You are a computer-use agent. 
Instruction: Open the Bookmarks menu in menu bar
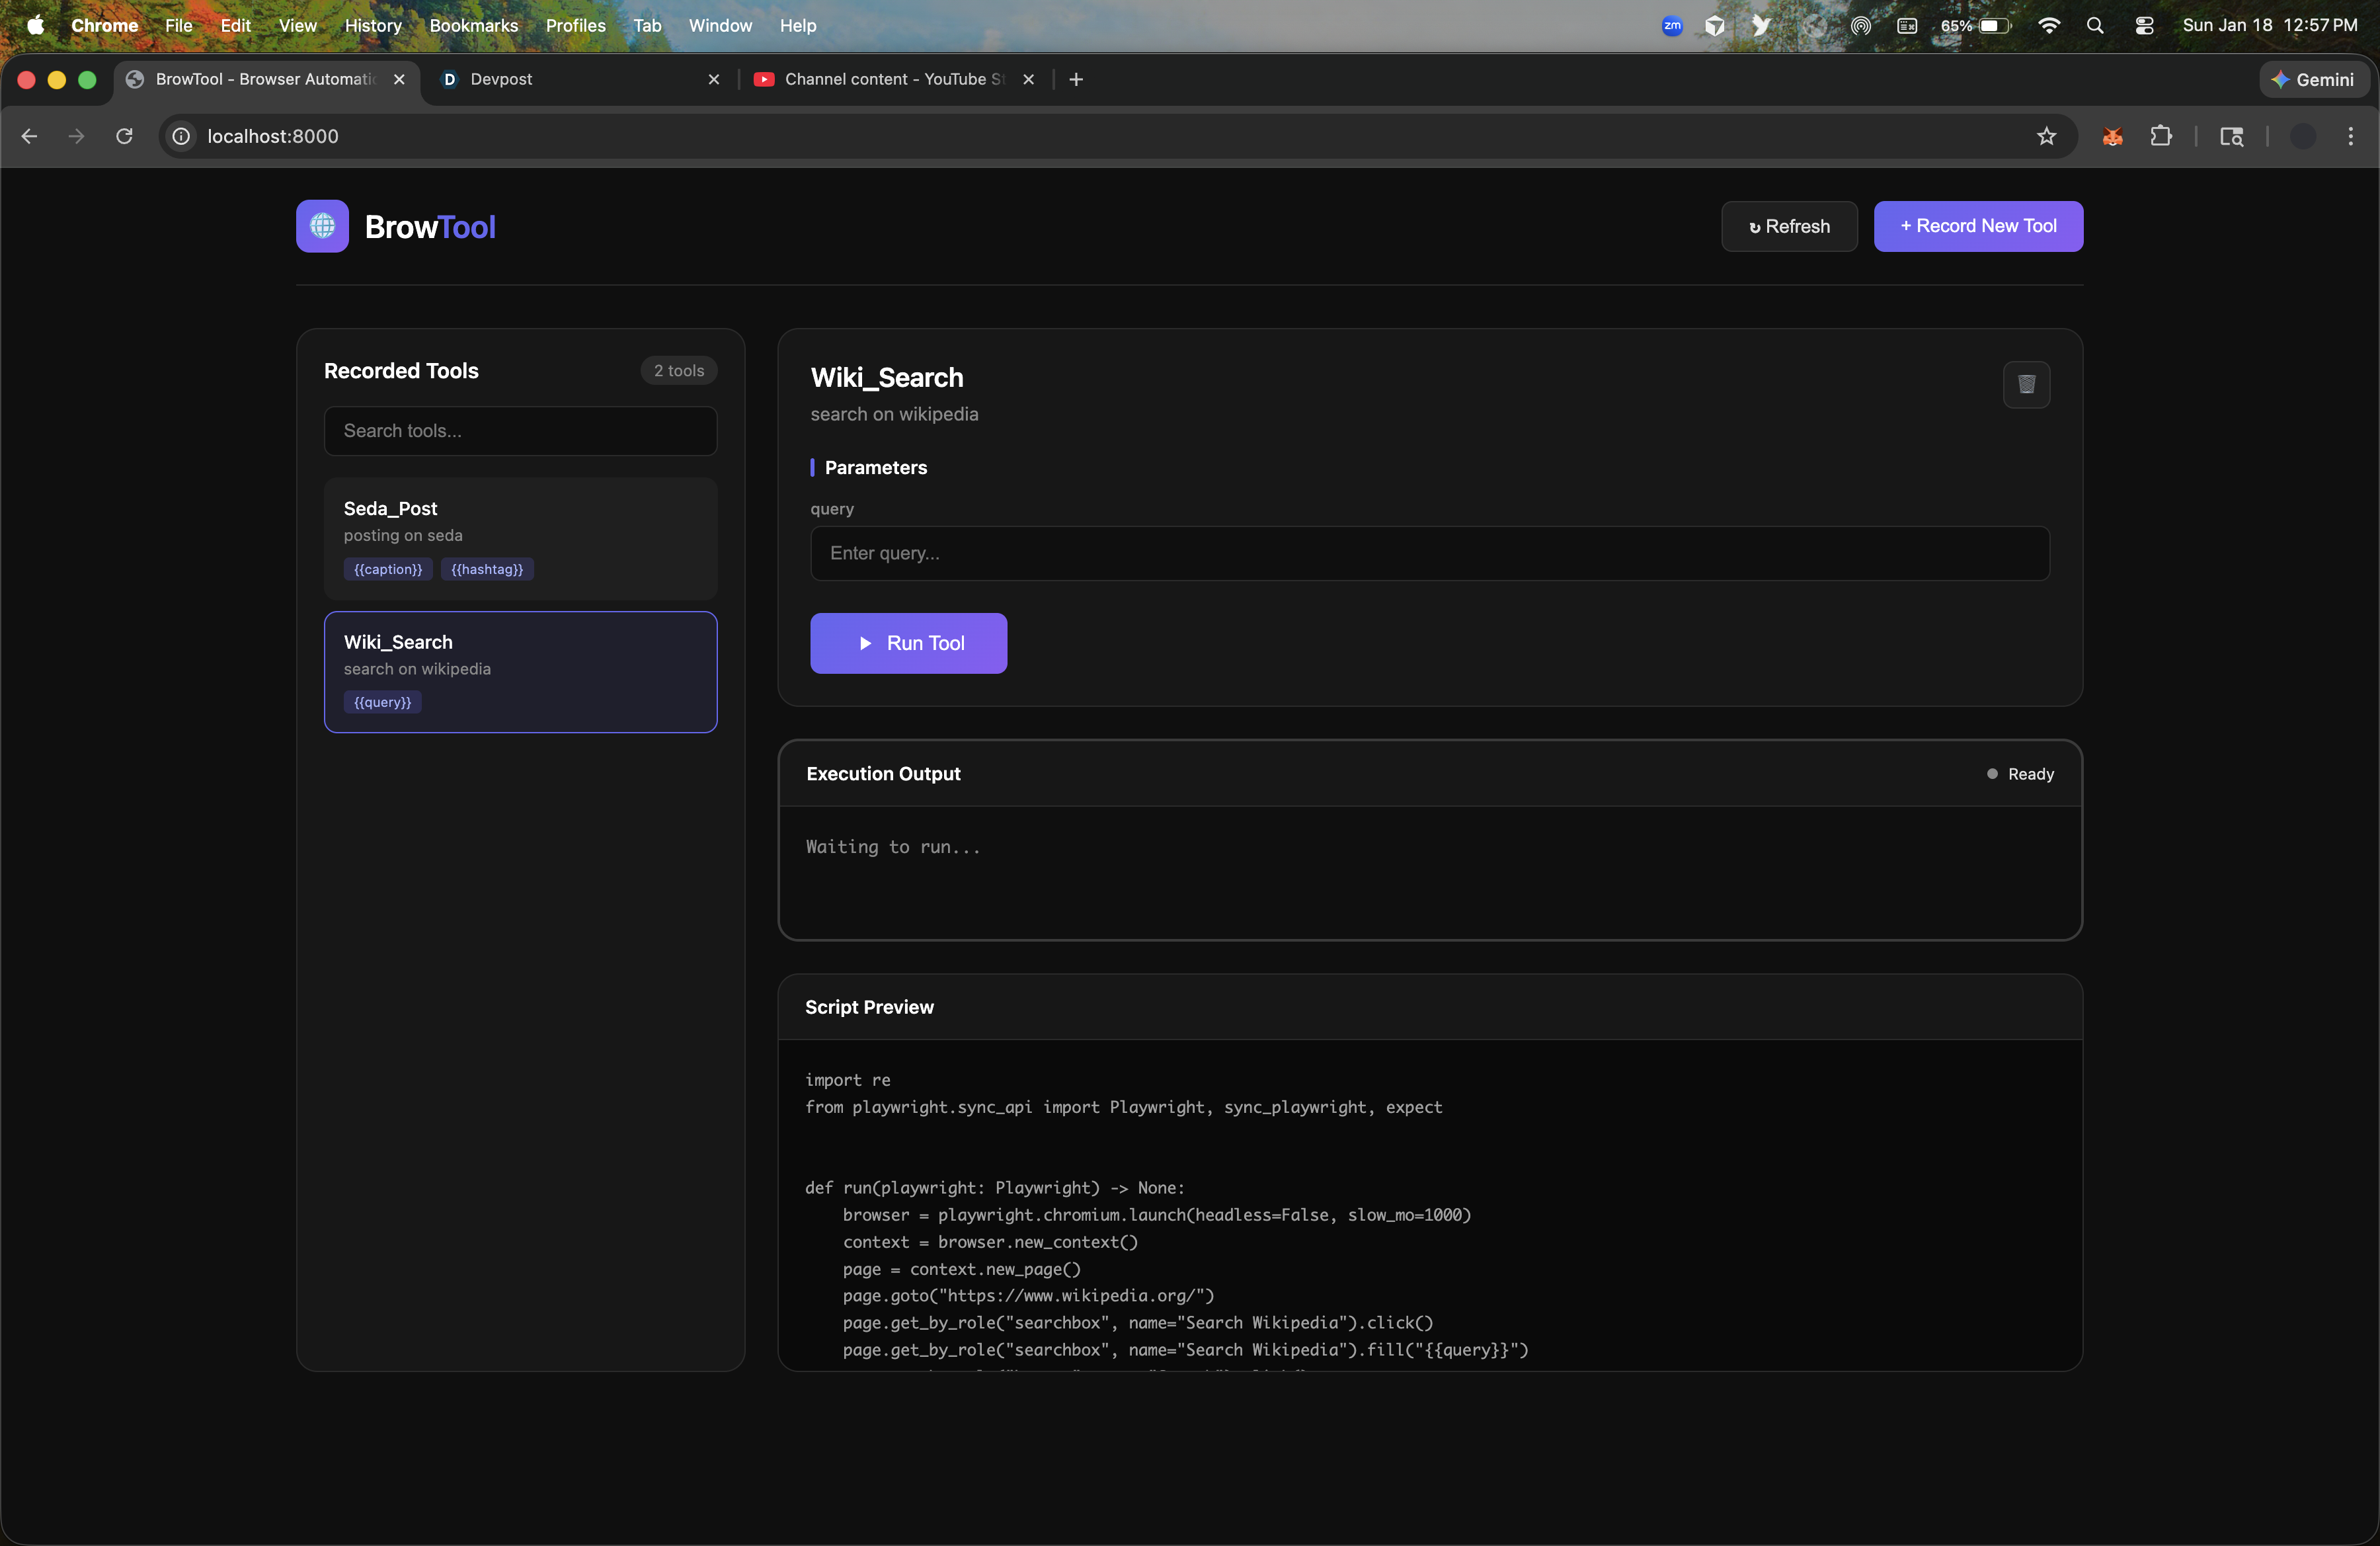point(473,26)
